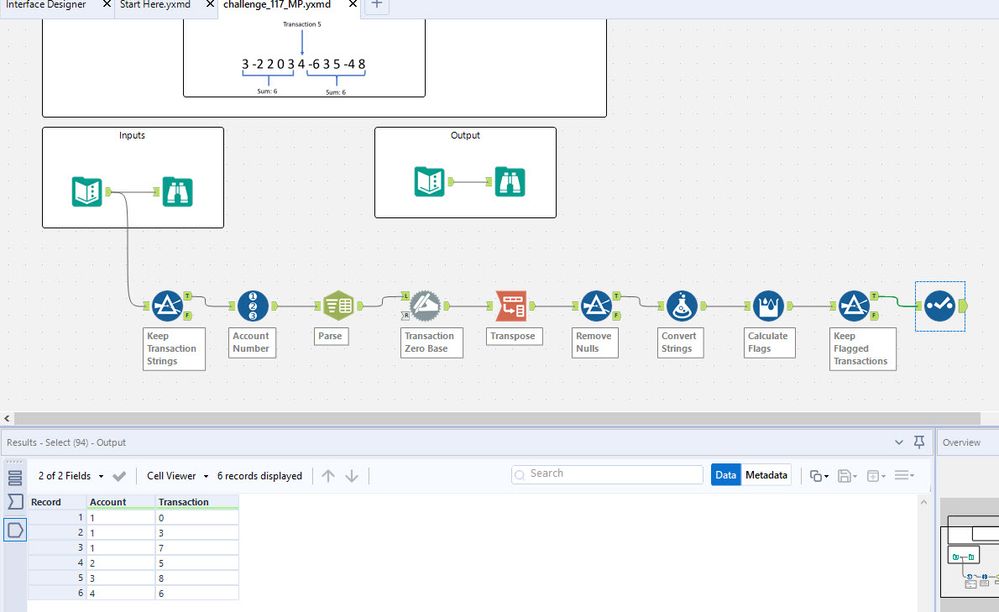
Task: Select the Convert Strings formula tool
Action: (682, 306)
